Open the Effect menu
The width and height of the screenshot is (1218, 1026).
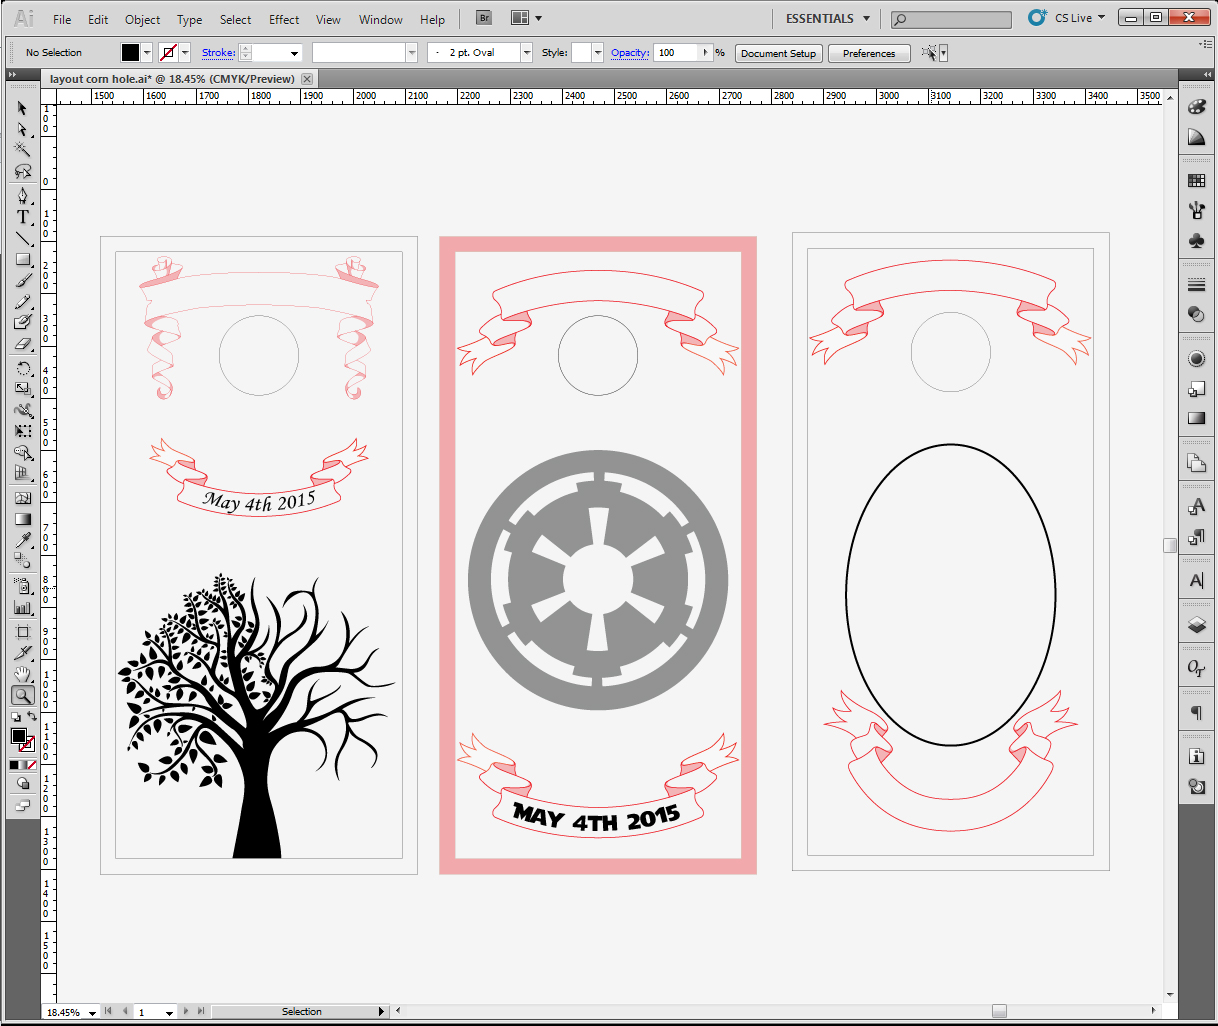(x=284, y=19)
